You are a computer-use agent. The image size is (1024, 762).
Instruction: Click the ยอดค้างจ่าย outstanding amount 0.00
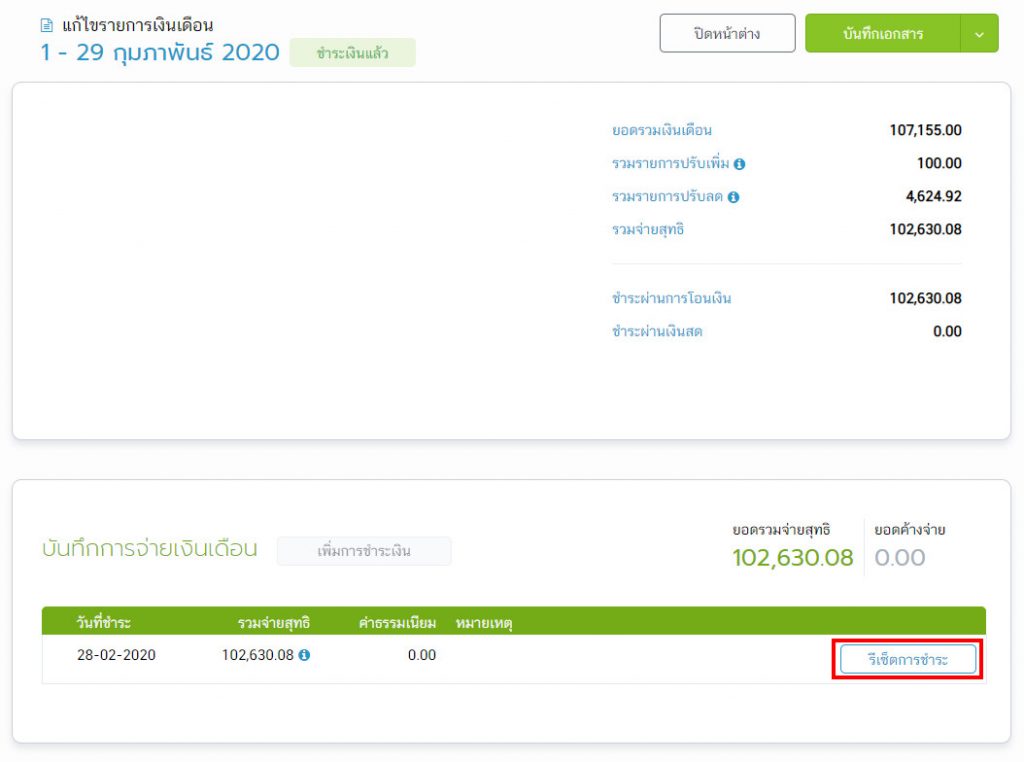pyautogui.click(x=900, y=557)
